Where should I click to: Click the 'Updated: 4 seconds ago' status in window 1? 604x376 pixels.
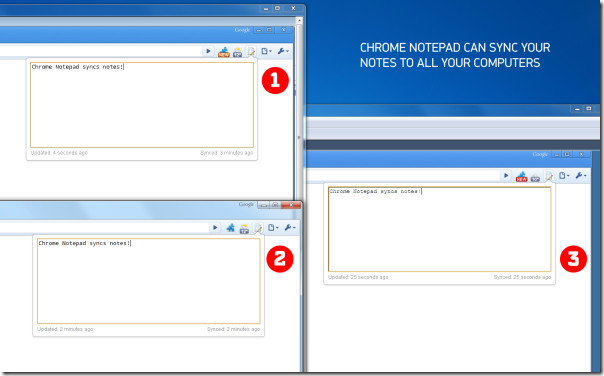(59, 153)
